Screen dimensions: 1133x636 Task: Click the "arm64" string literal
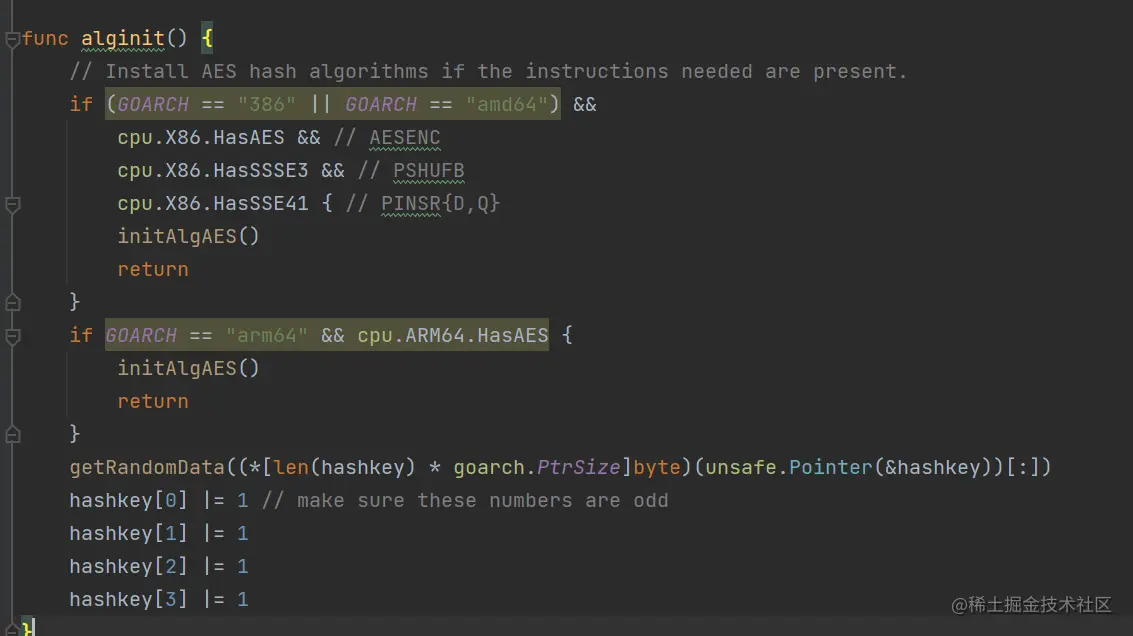point(267,335)
